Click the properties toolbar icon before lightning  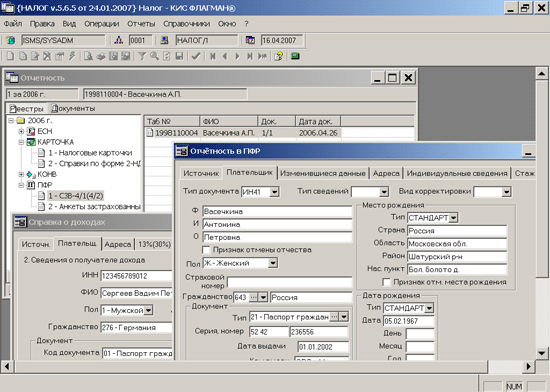[x=60, y=56]
